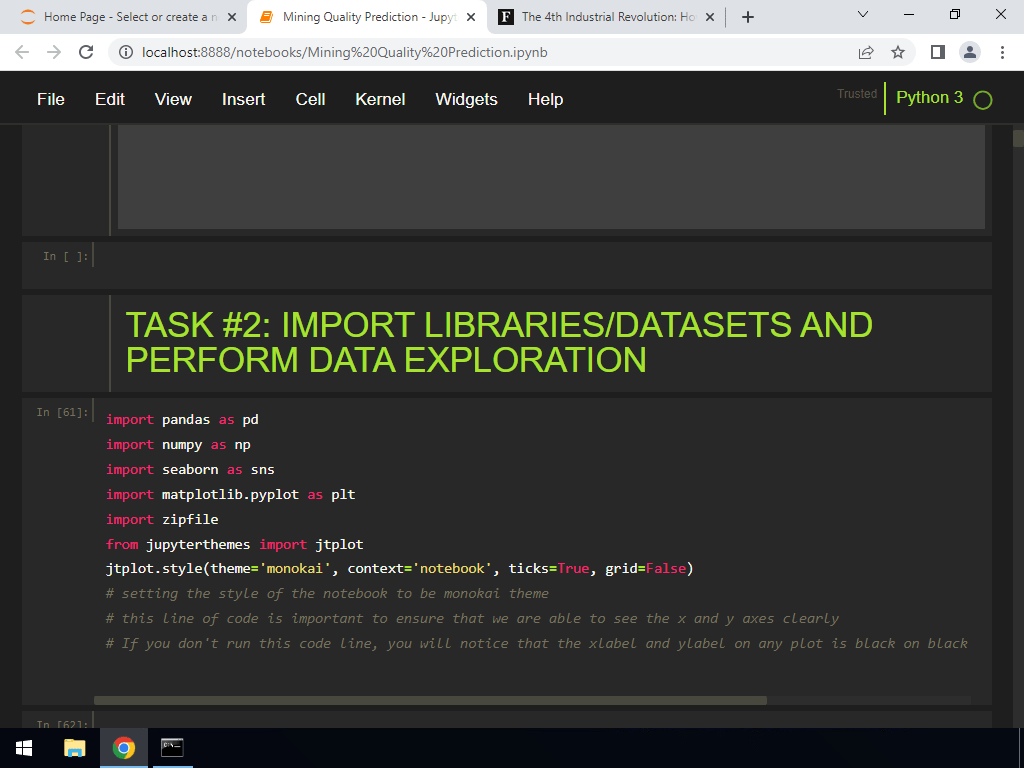Open File Explorer from the taskbar
This screenshot has width=1024, height=768.
click(74, 748)
